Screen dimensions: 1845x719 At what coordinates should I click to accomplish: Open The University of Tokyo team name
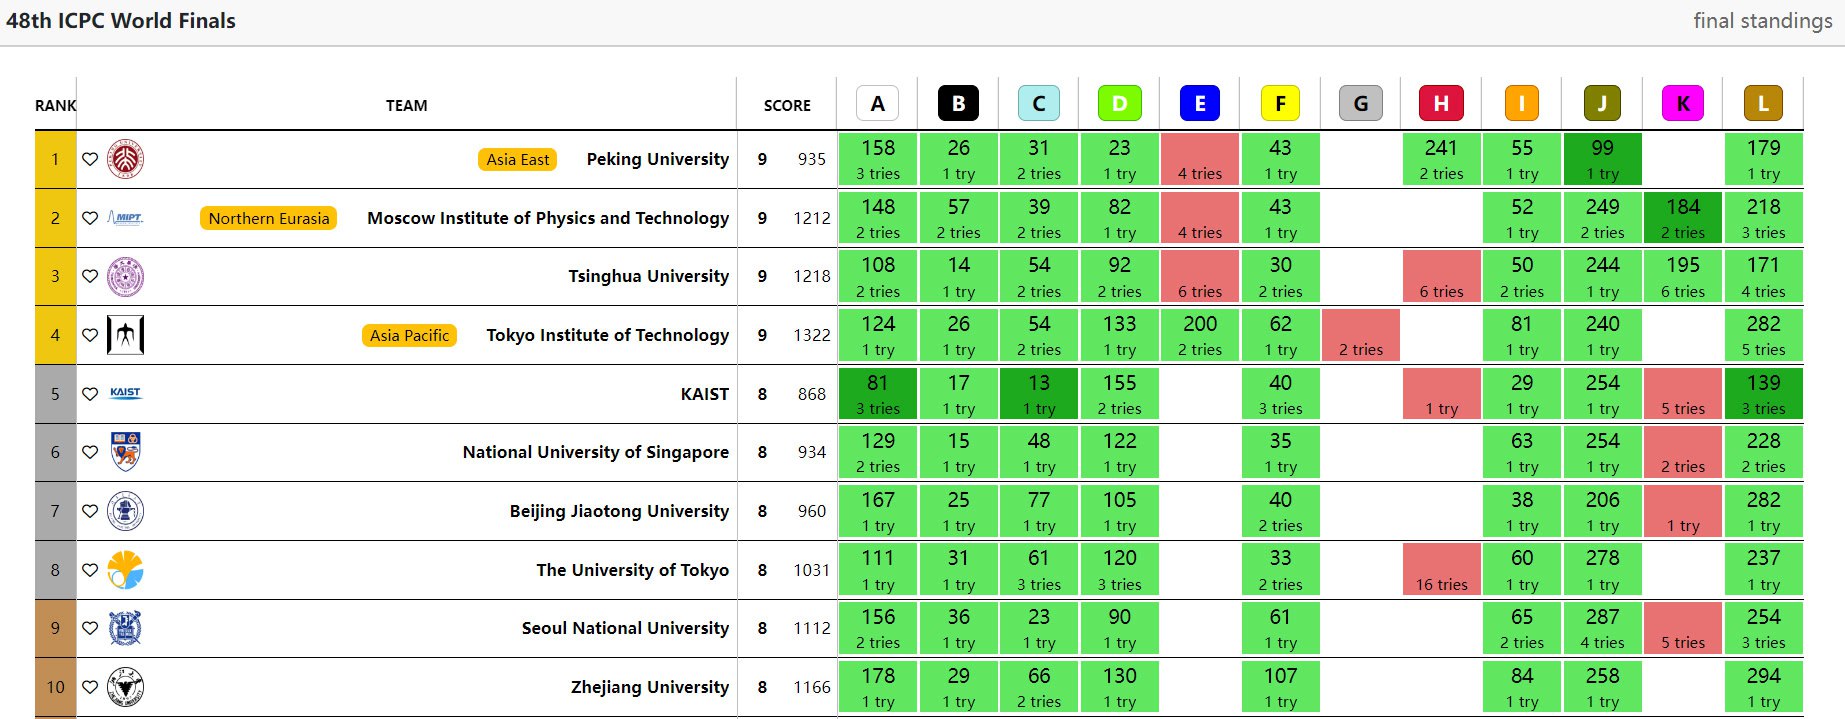(x=633, y=570)
